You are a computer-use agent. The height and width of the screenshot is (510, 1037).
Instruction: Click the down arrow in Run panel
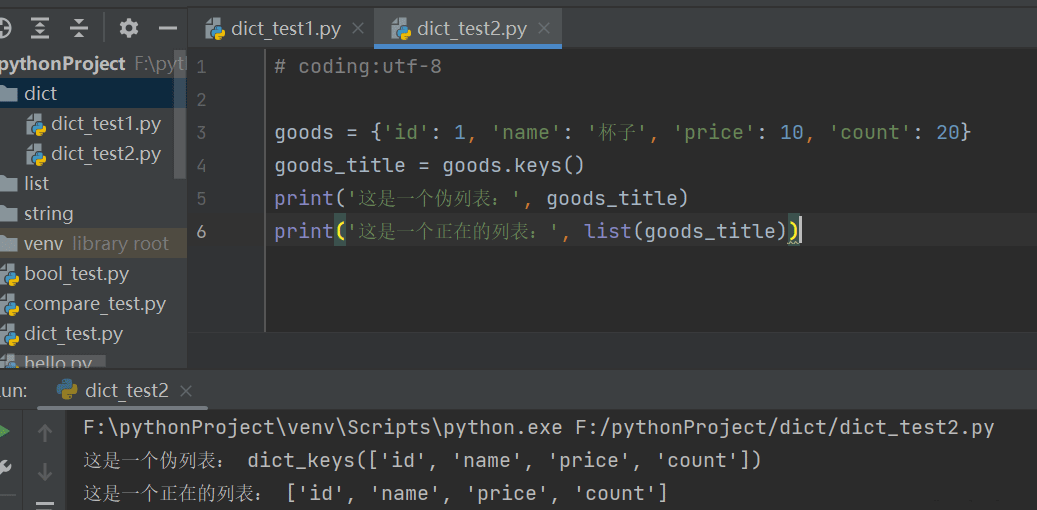(45, 471)
